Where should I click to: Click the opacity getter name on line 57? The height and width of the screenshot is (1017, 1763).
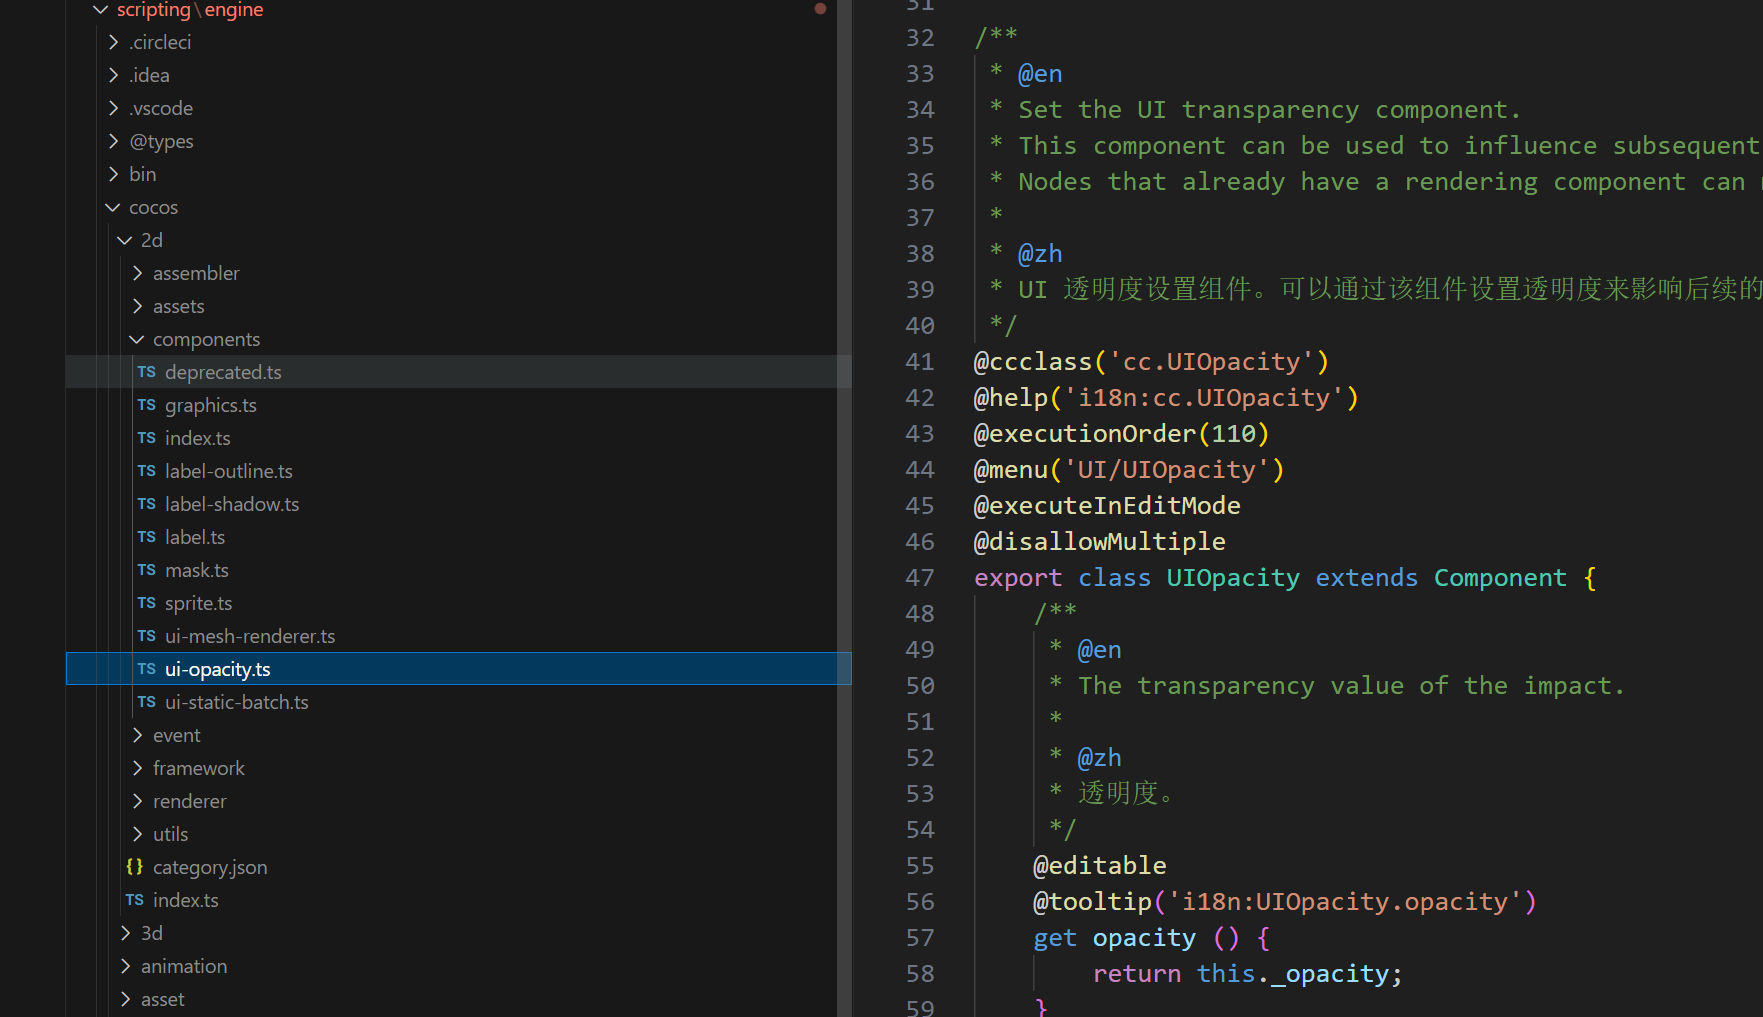click(1144, 938)
